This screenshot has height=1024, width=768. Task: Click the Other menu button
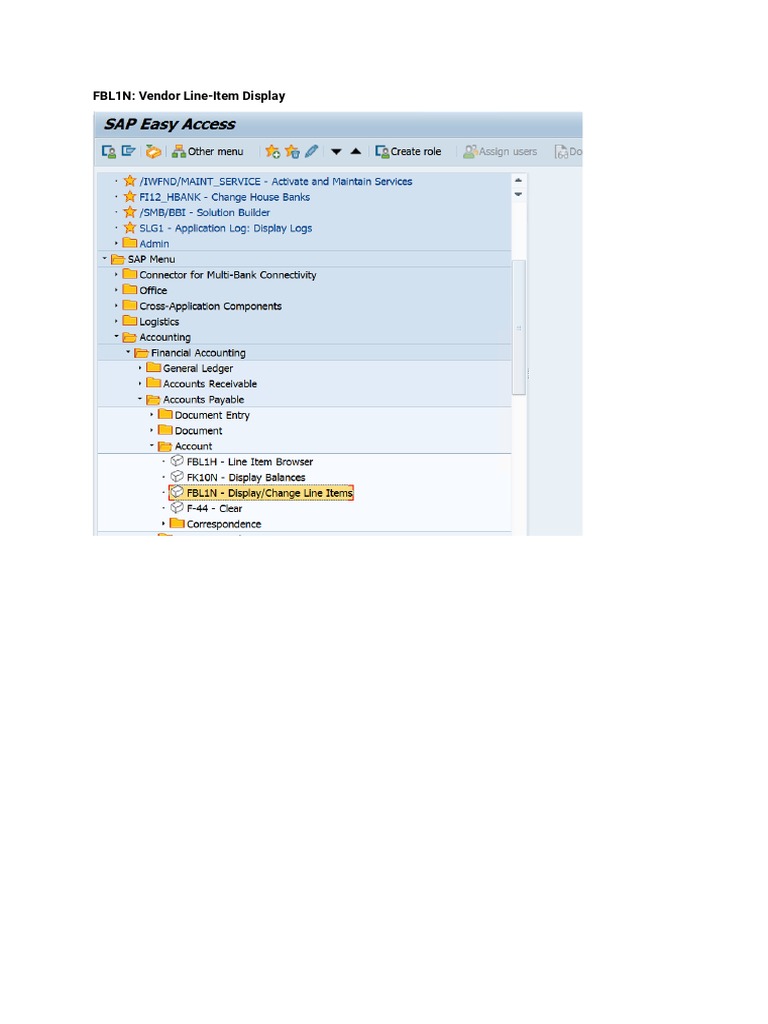click(x=208, y=152)
